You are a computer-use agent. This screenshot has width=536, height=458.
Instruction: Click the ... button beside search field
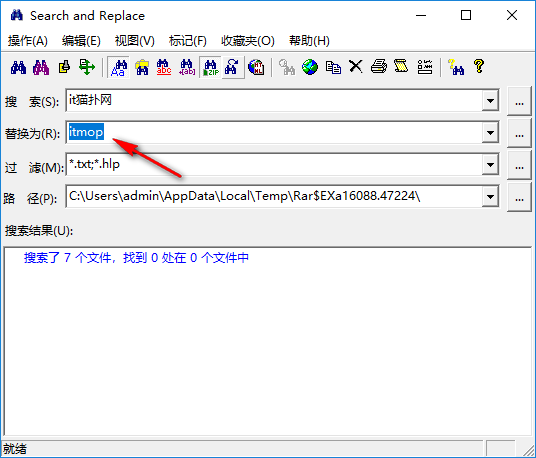point(519,101)
